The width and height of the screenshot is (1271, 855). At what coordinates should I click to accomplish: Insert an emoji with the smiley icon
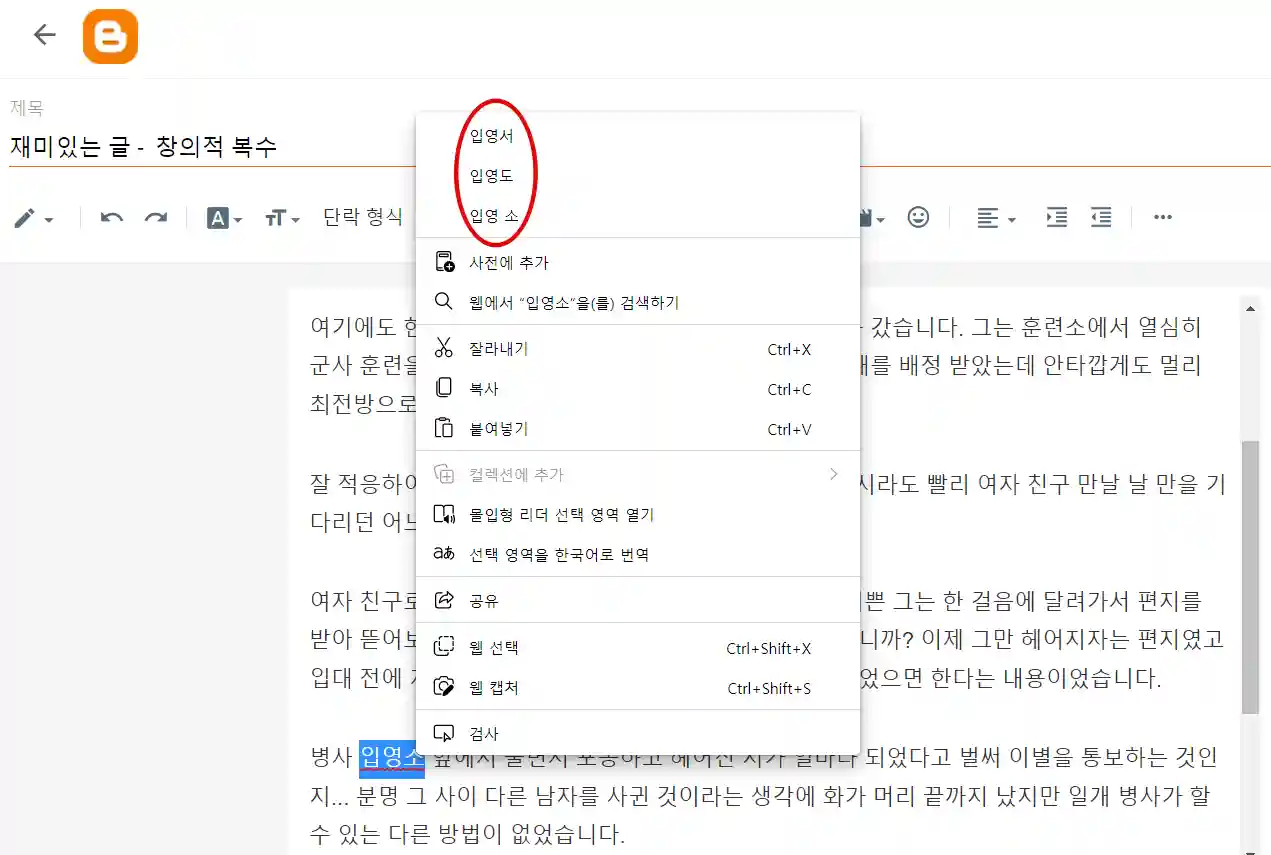point(918,217)
